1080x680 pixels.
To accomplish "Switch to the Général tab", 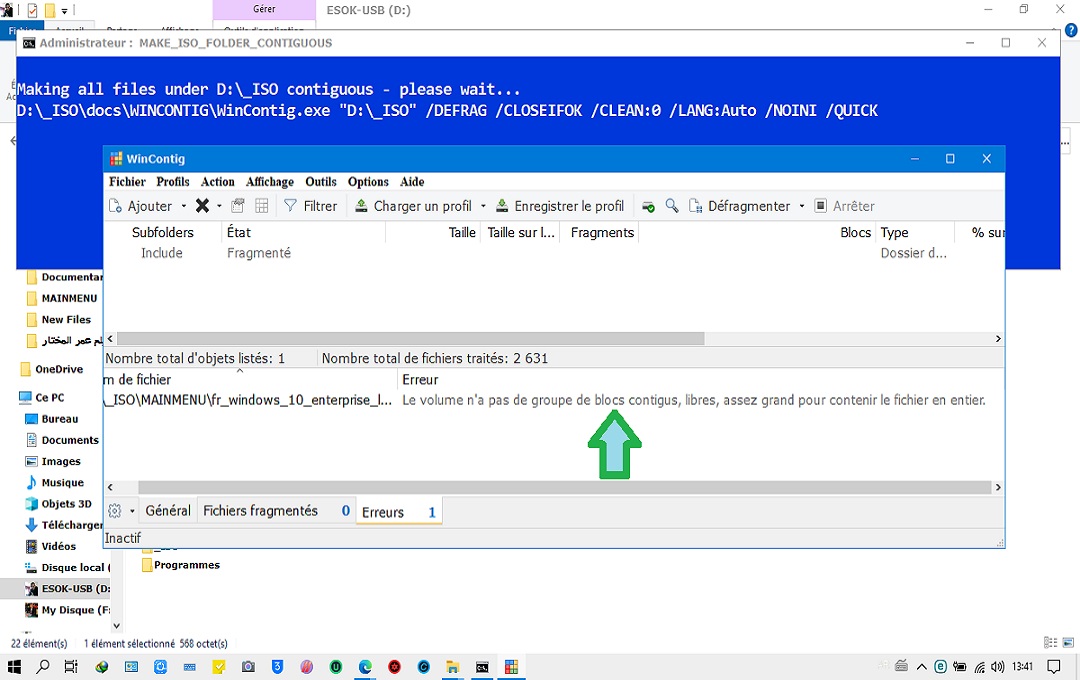I will coord(168,511).
